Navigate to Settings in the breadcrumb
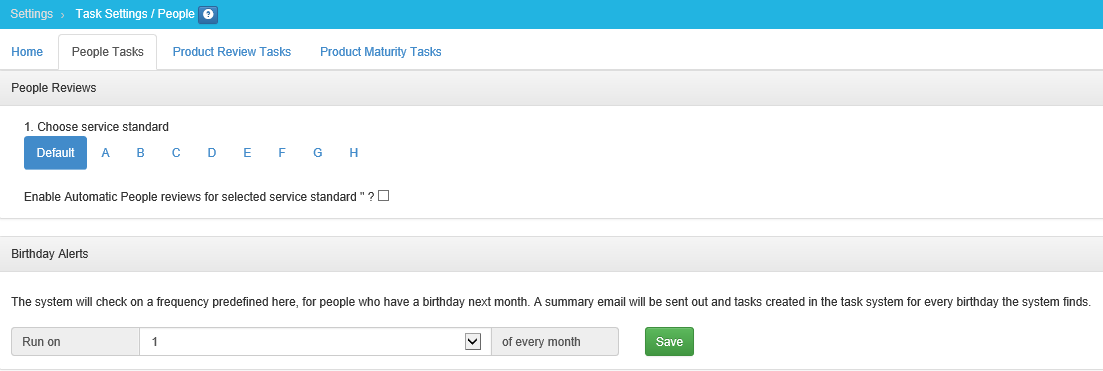 pos(32,13)
